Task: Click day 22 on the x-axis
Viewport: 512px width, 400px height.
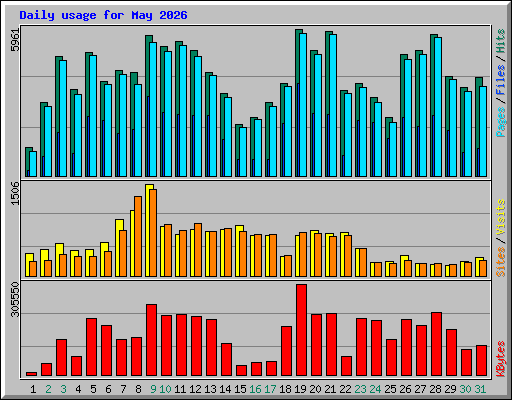Action: [345, 389]
